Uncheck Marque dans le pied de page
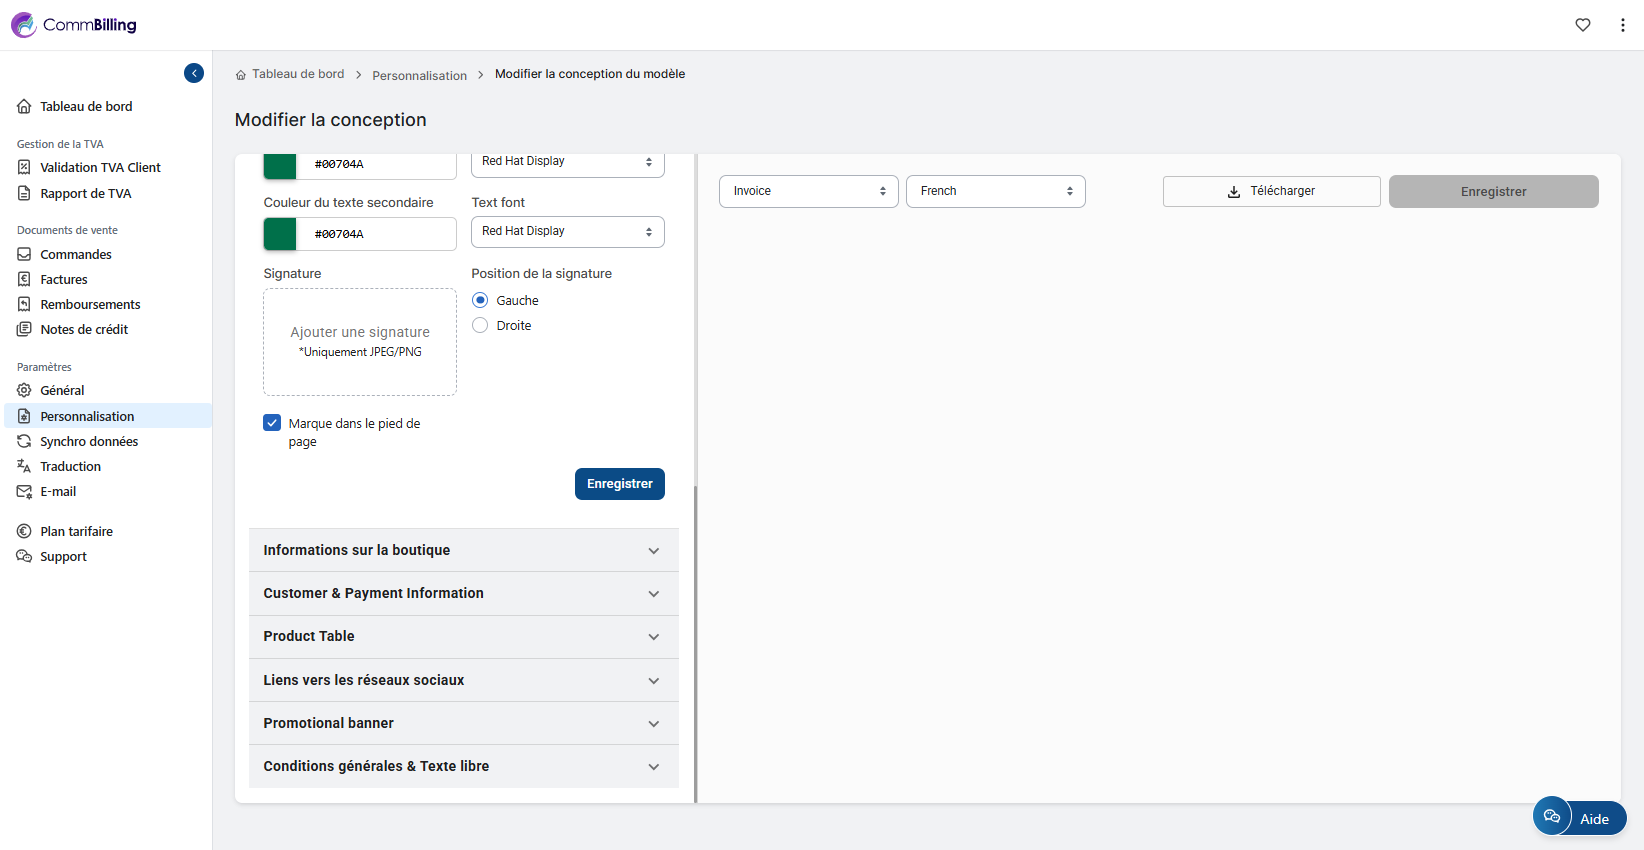 click(272, 423)
